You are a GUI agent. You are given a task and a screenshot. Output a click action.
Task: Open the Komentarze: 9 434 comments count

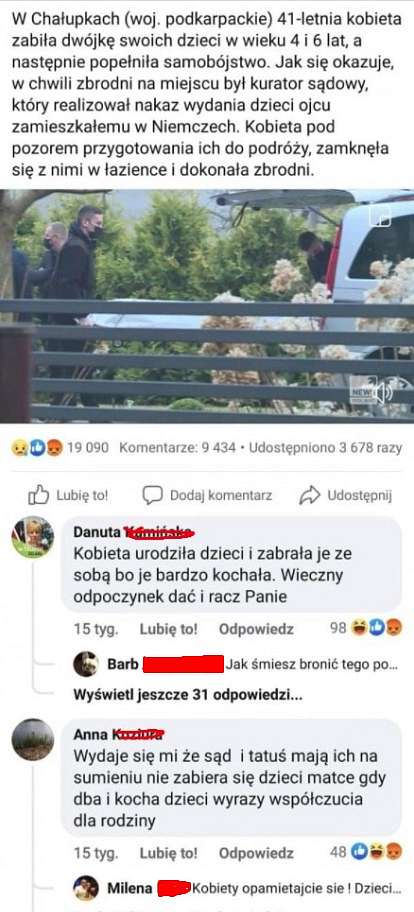click(177, 448)
